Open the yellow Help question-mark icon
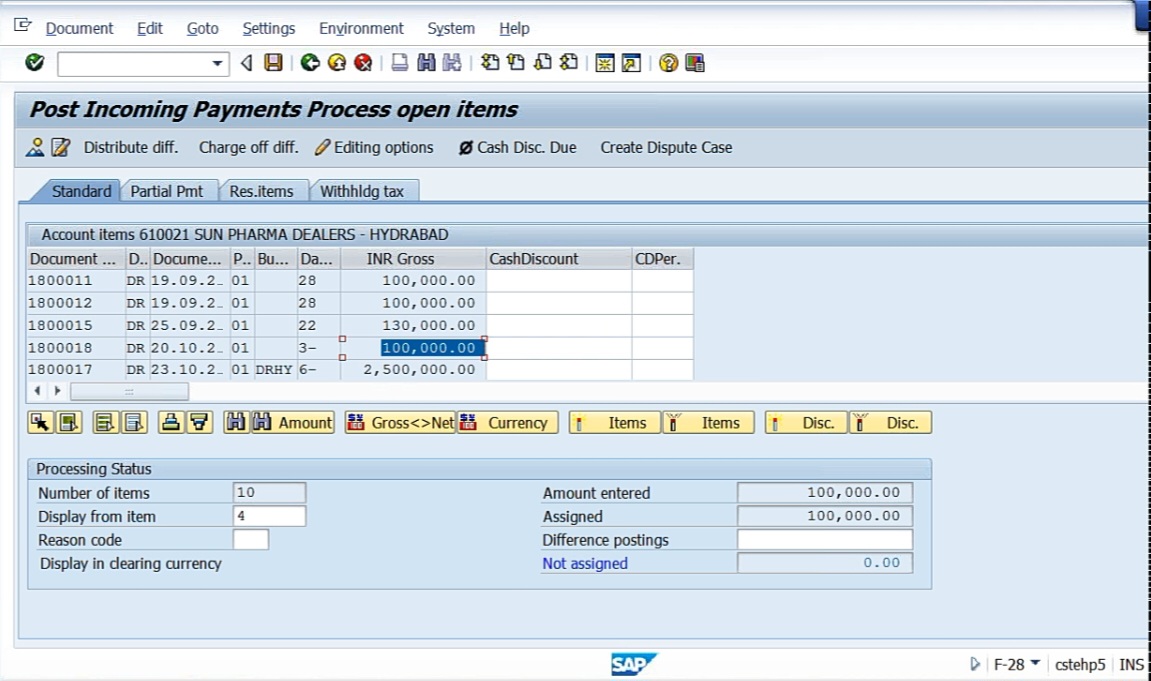 668,63
